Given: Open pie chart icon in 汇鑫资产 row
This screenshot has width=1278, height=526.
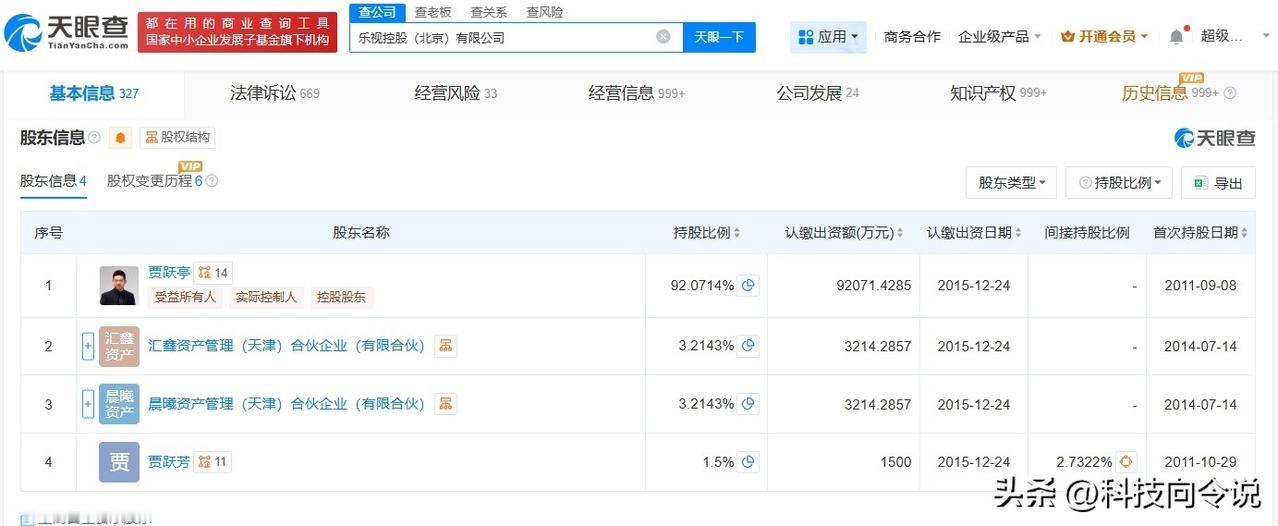Looking at the screenshot, I should (749, 346).
